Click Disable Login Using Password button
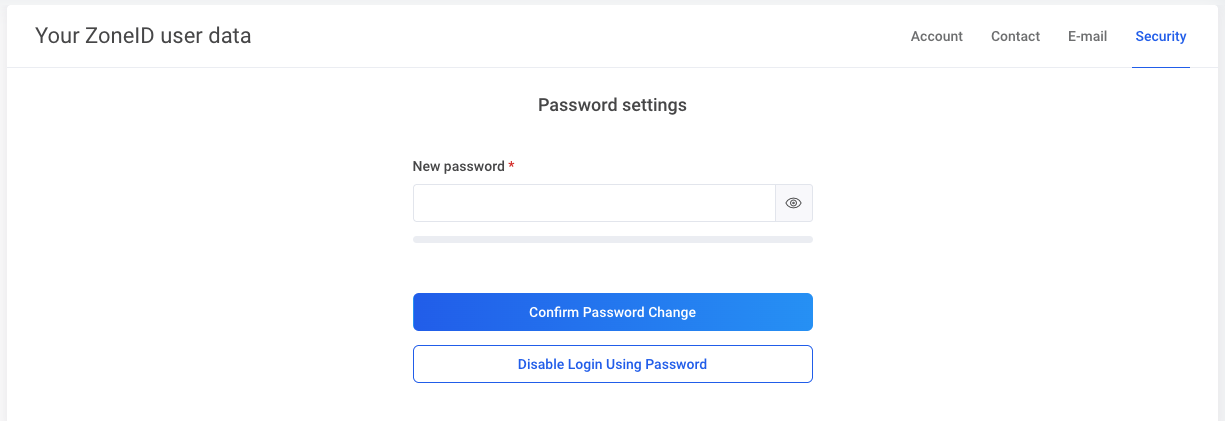 (612, 364)
